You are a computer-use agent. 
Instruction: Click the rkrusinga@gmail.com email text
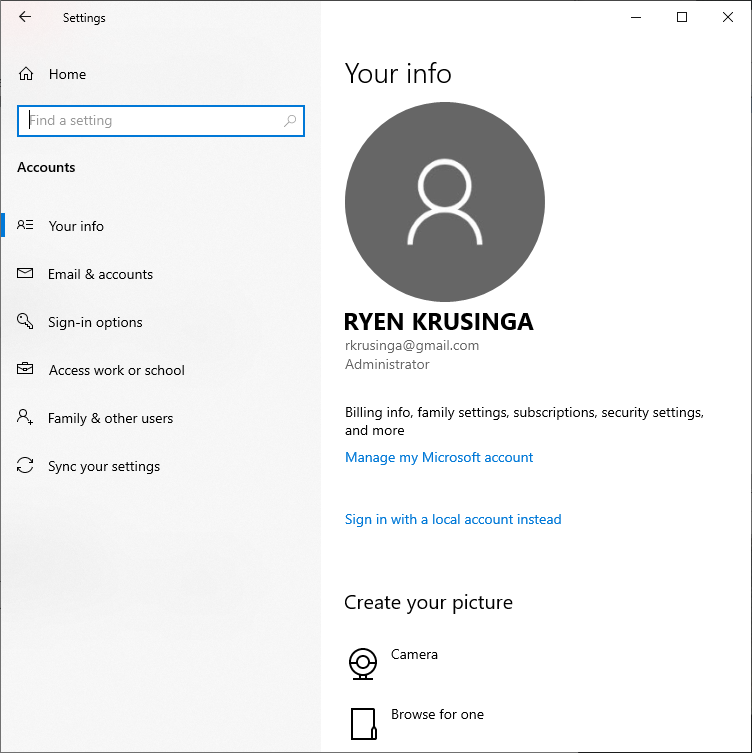pos(412,345)
